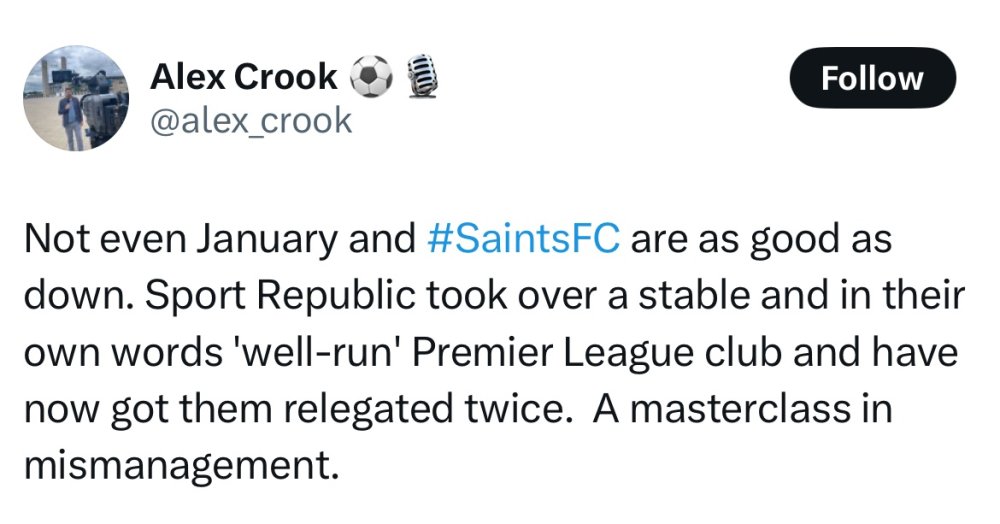Click the quoted 'well-run' phrase

321,353
